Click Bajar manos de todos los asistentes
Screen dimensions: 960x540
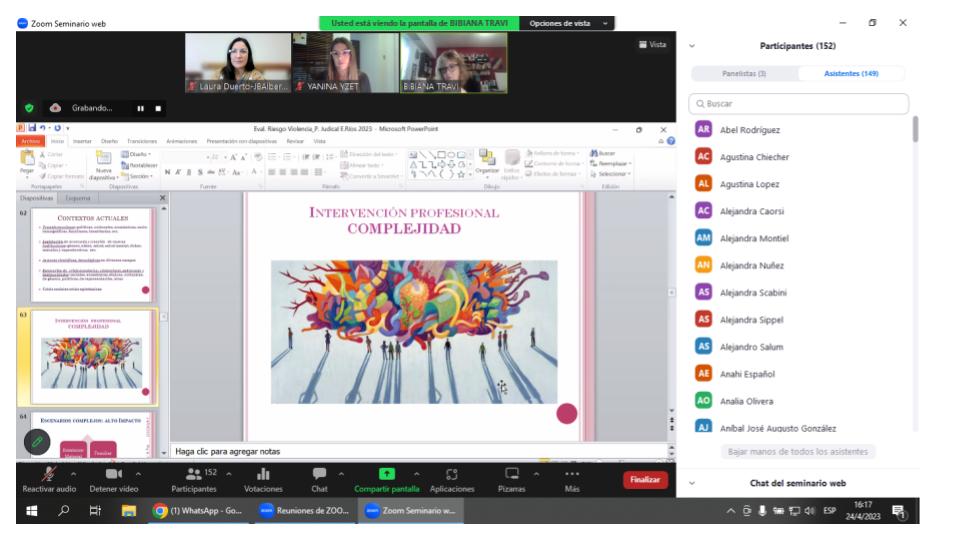coord(798,452)
